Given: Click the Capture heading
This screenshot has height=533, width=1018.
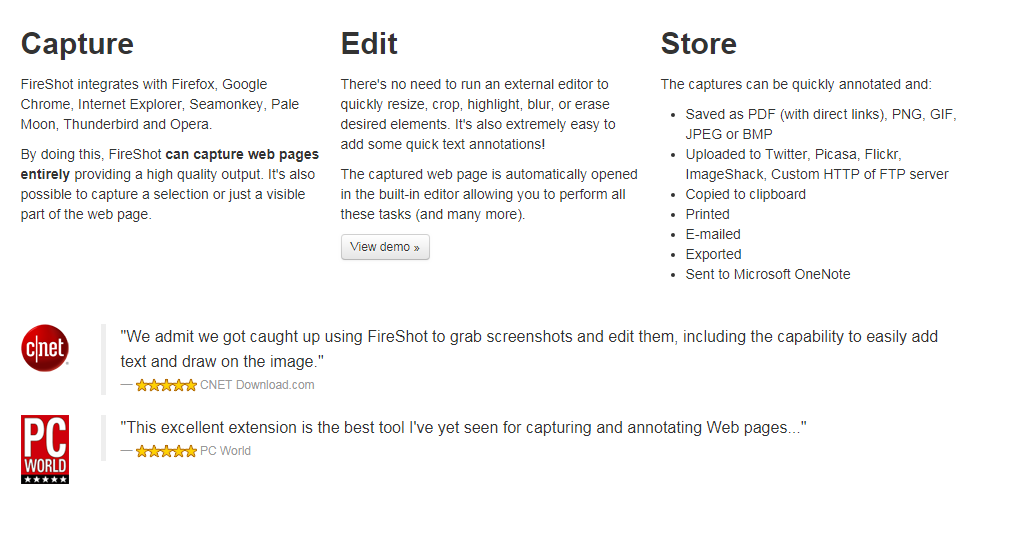Looking at the screenshot, I should (x=77, y=44).
